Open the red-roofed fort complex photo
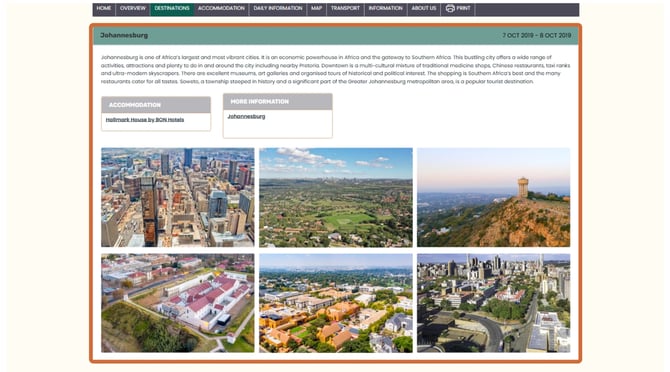The image size is (670, 372). (x=178, y=303)
